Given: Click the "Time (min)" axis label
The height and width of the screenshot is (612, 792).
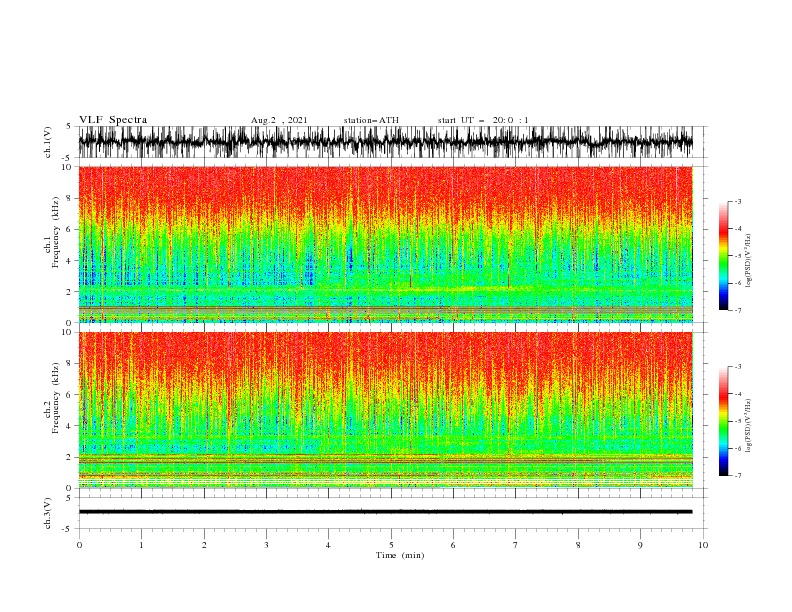Looking at the screenshot, I should pyautogui.click(x=400, y=555).
